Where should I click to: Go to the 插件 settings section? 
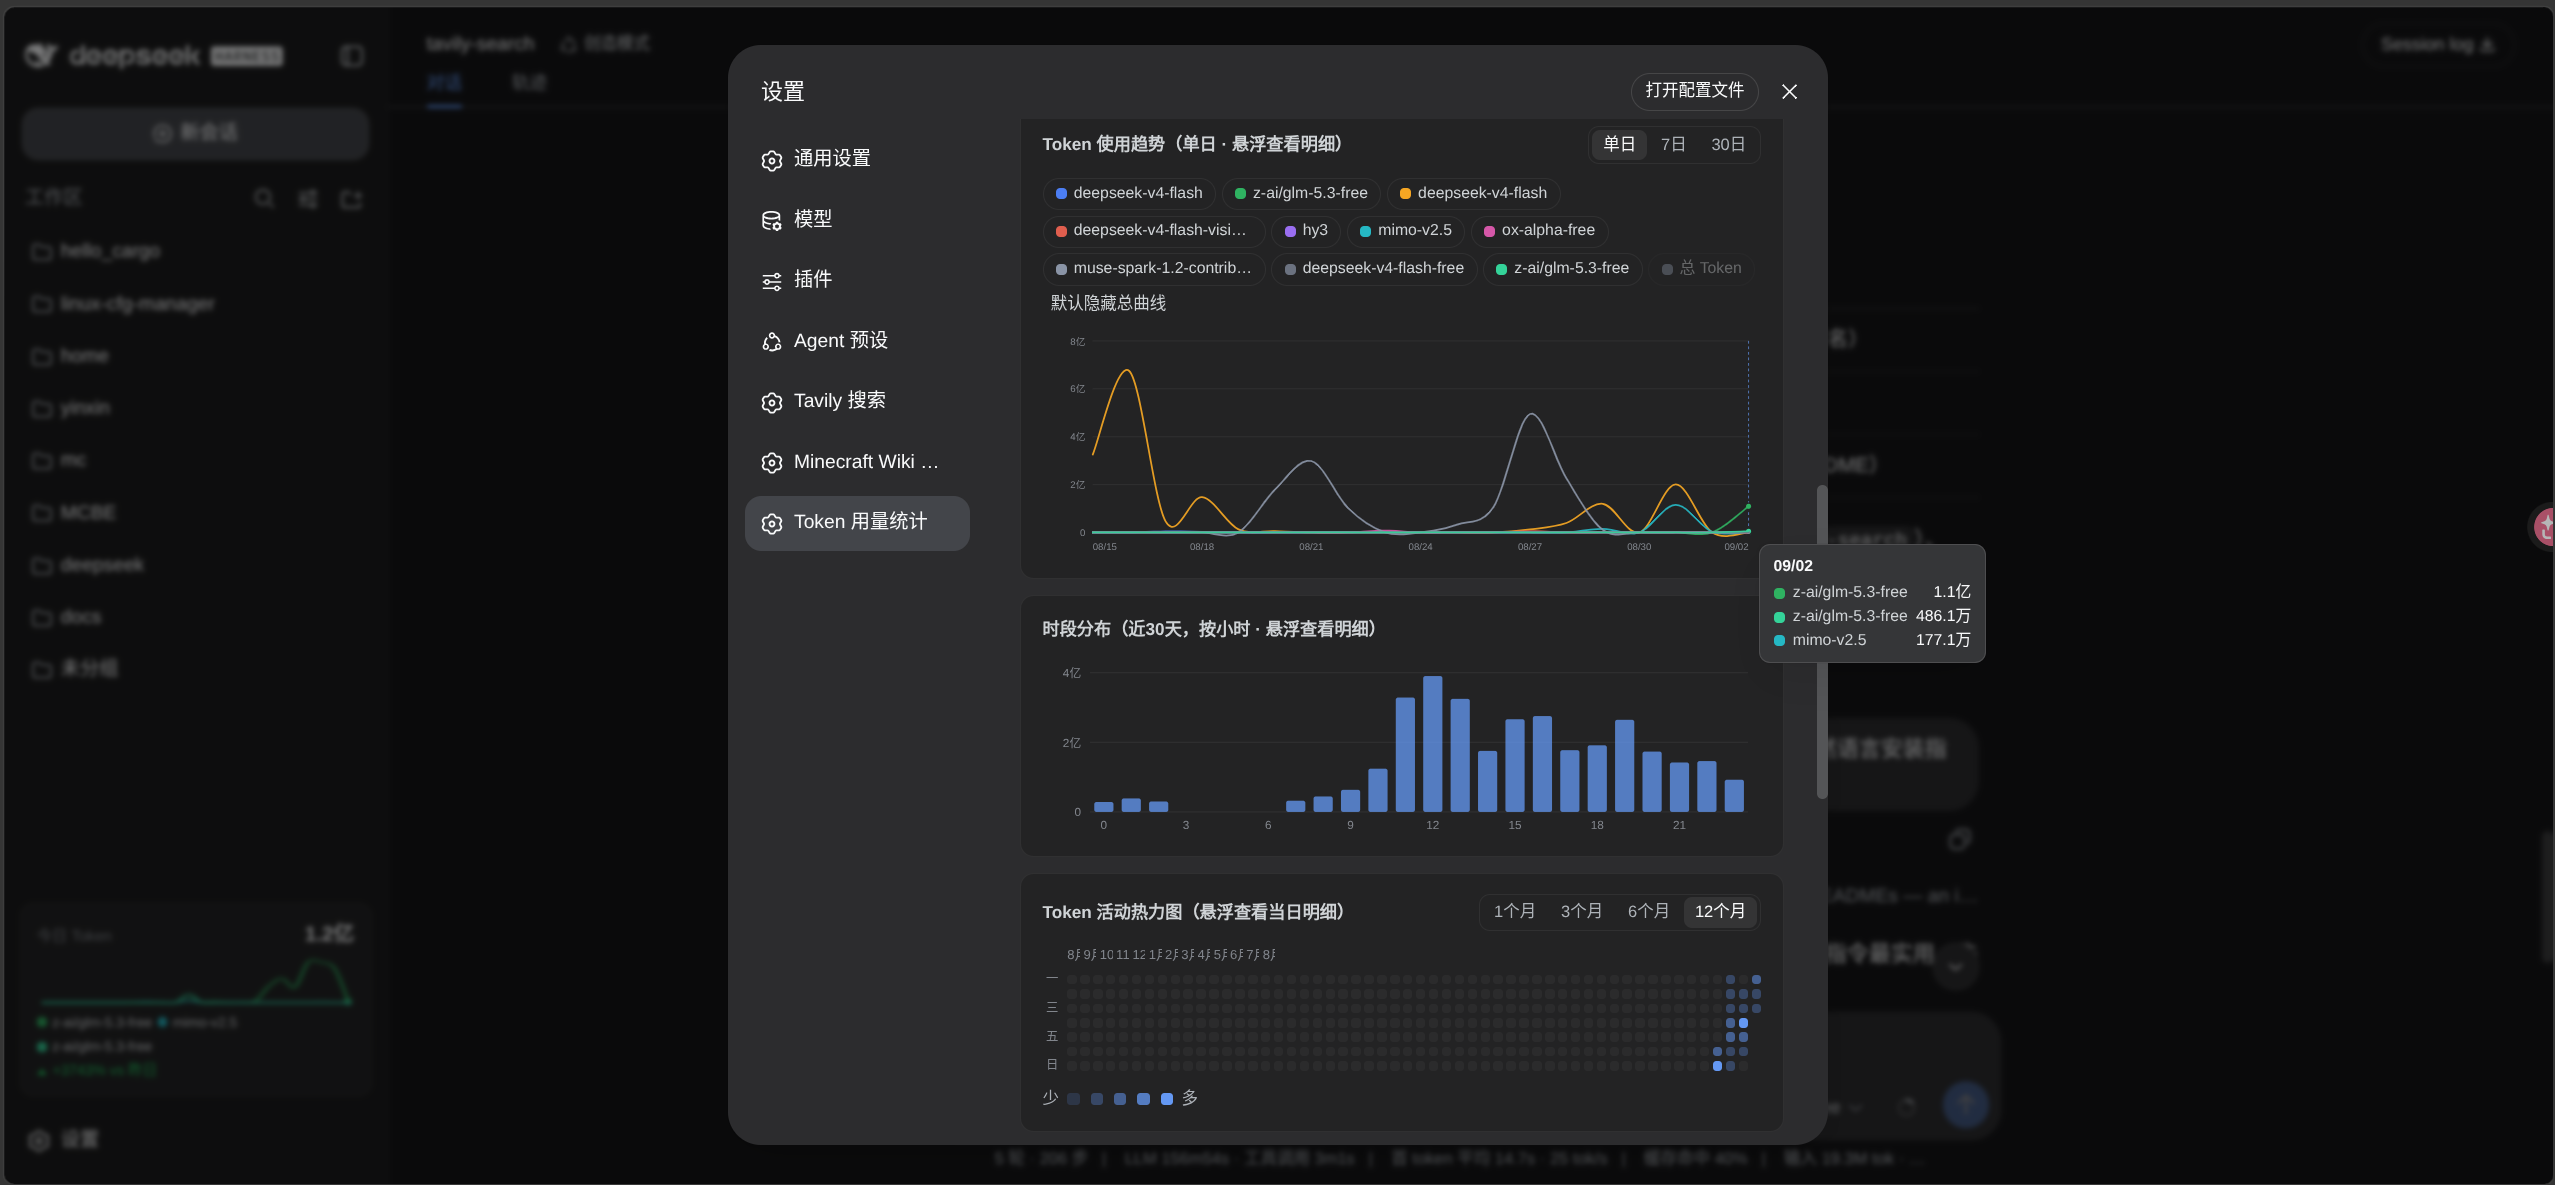(x=857, y=280)
